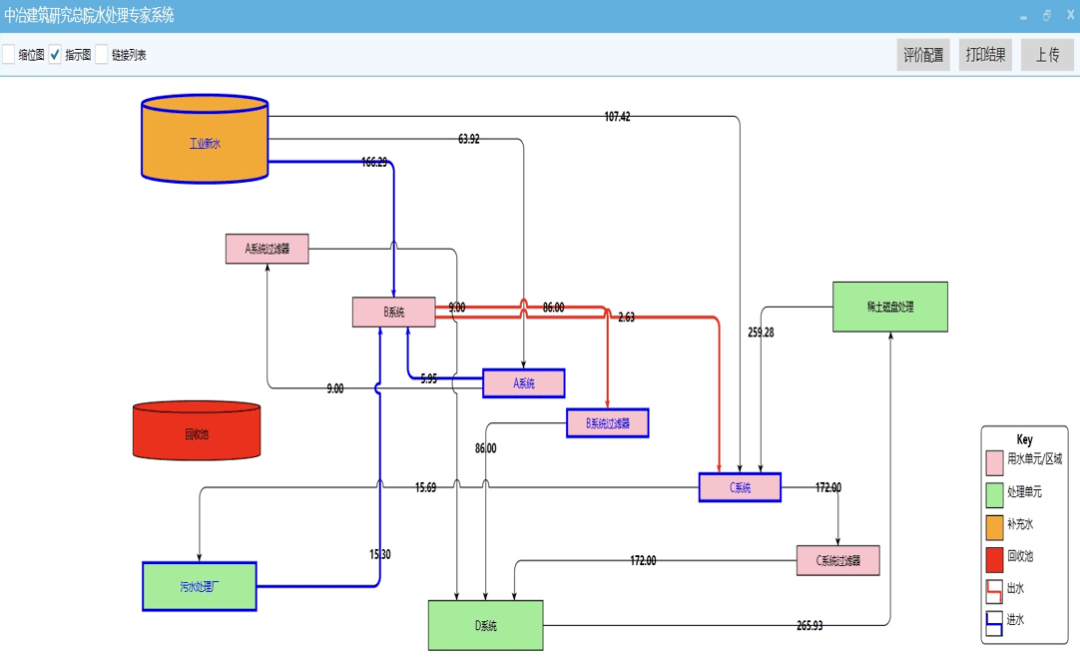This screenshot has width=1080, height=661.
Task: Click the B系统过滤器 filter node
Action: point(608,423)
